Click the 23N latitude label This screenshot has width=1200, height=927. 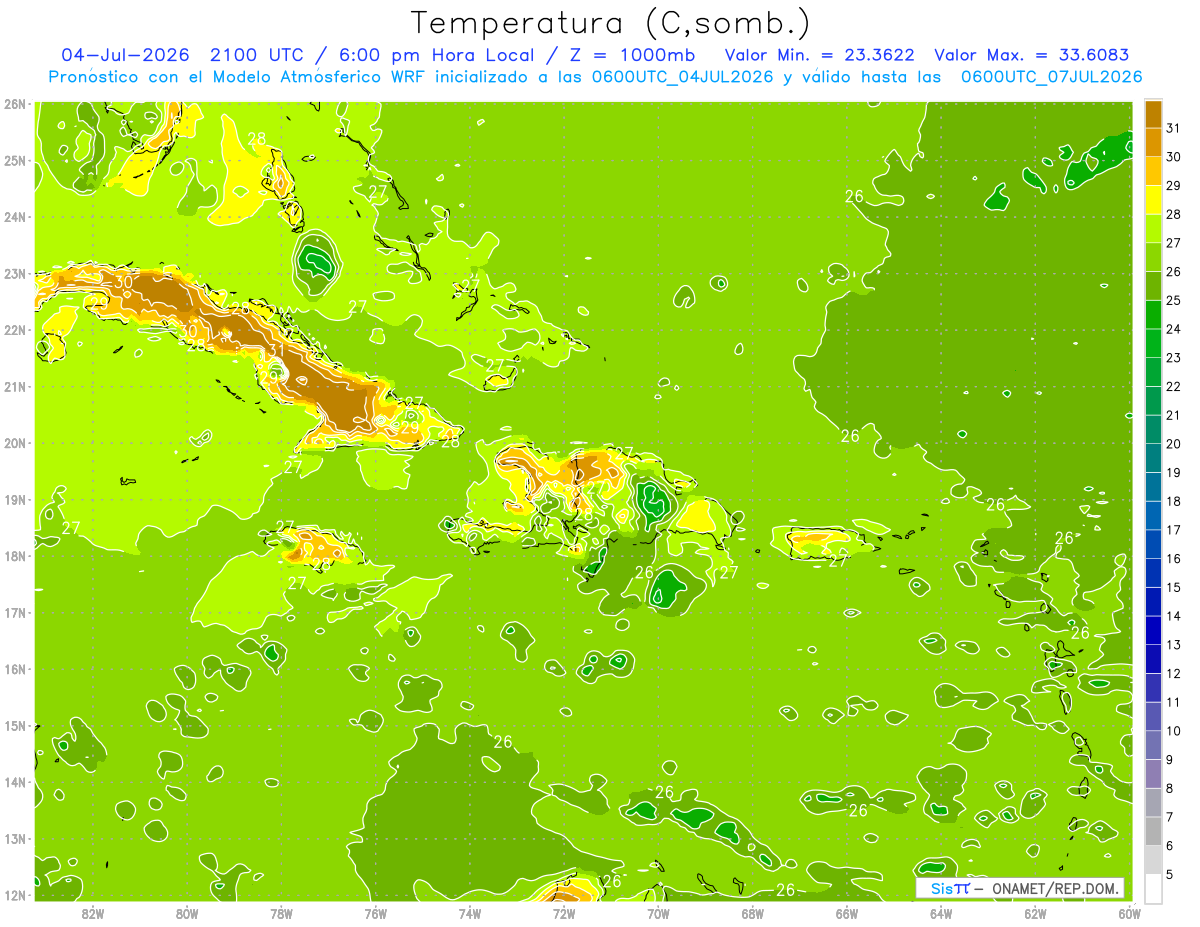pyautogui.click(x=14, y=273)
